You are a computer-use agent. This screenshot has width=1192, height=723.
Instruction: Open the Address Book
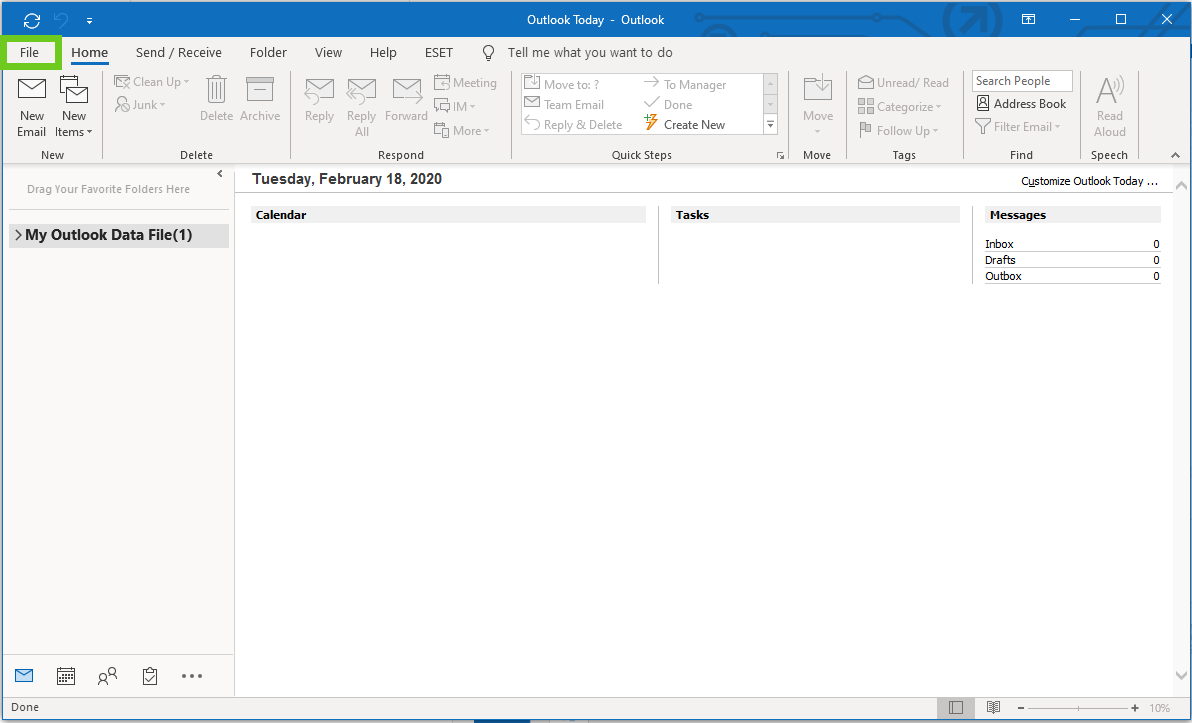click(1021, 104)
